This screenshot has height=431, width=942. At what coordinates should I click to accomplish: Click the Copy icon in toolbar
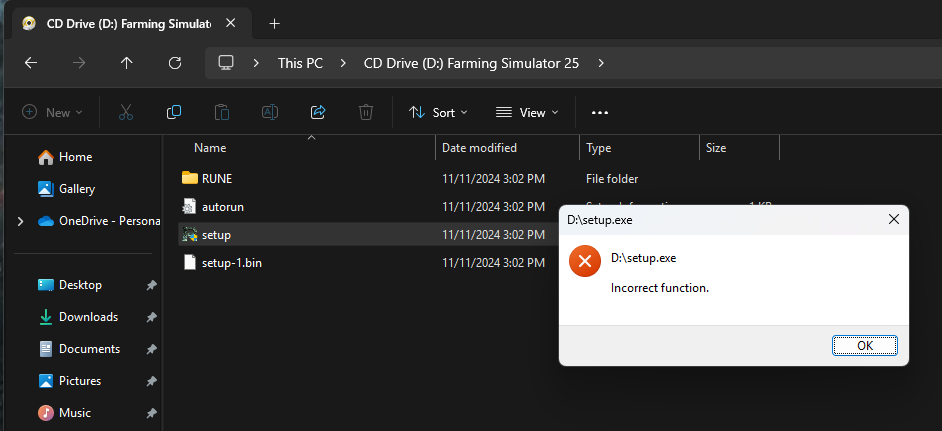pos(174,112)
